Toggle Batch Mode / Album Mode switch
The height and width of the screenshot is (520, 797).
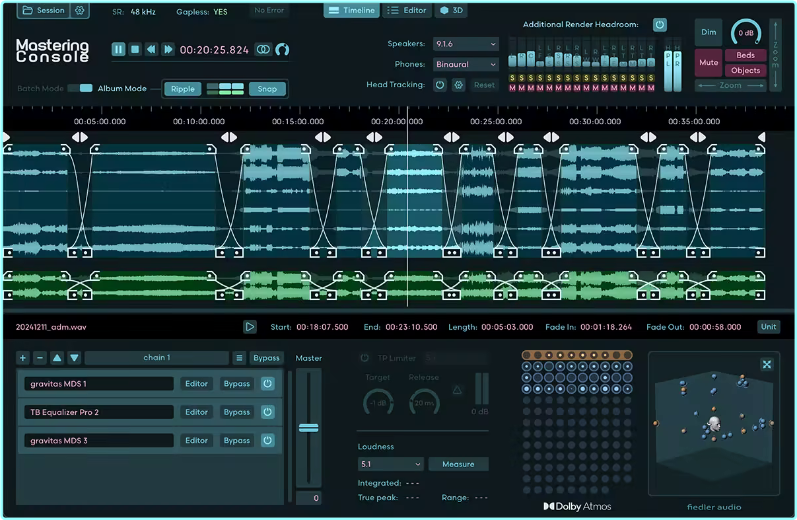pyautogui.click(x=80, y=88)
